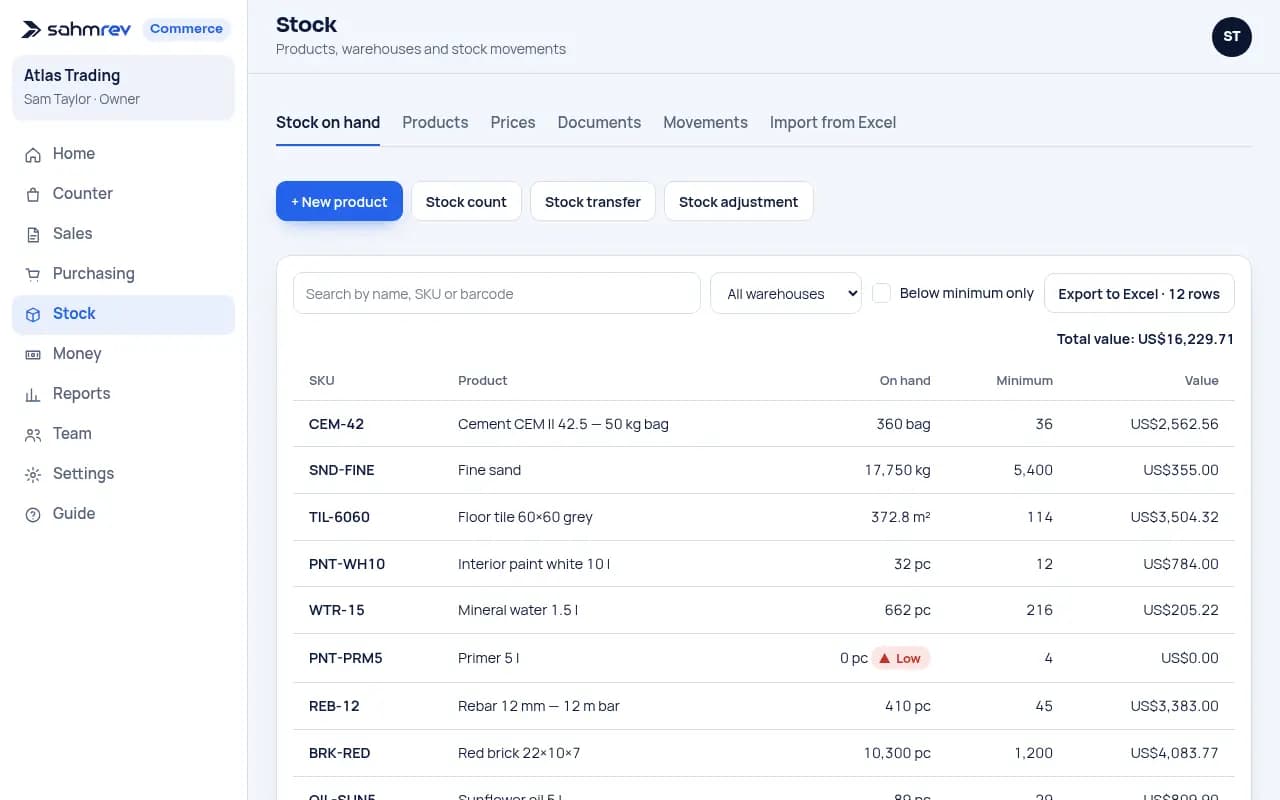Click the Stock transfer button

coord(593,201)
